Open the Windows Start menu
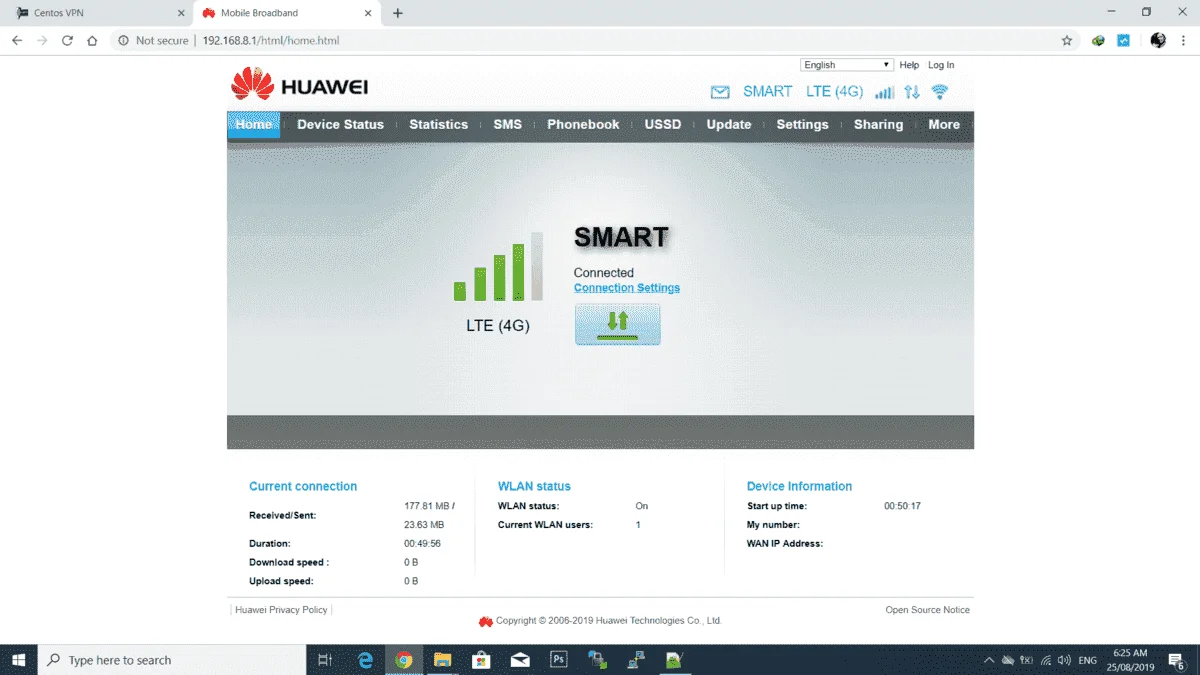The width and height of the screenshot is (1200, 675). click(18, 660)
